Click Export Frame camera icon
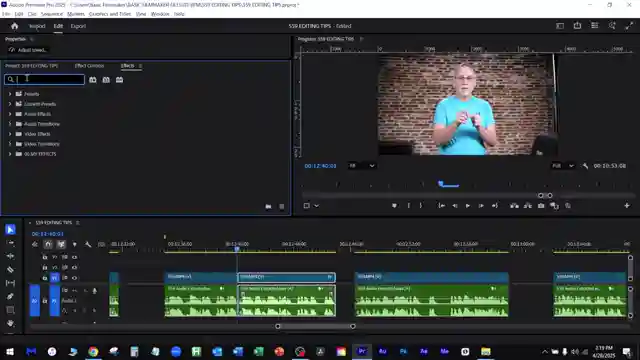Image resolution: width=640 pixels, height=360 pixels. [x=541, y=206]
